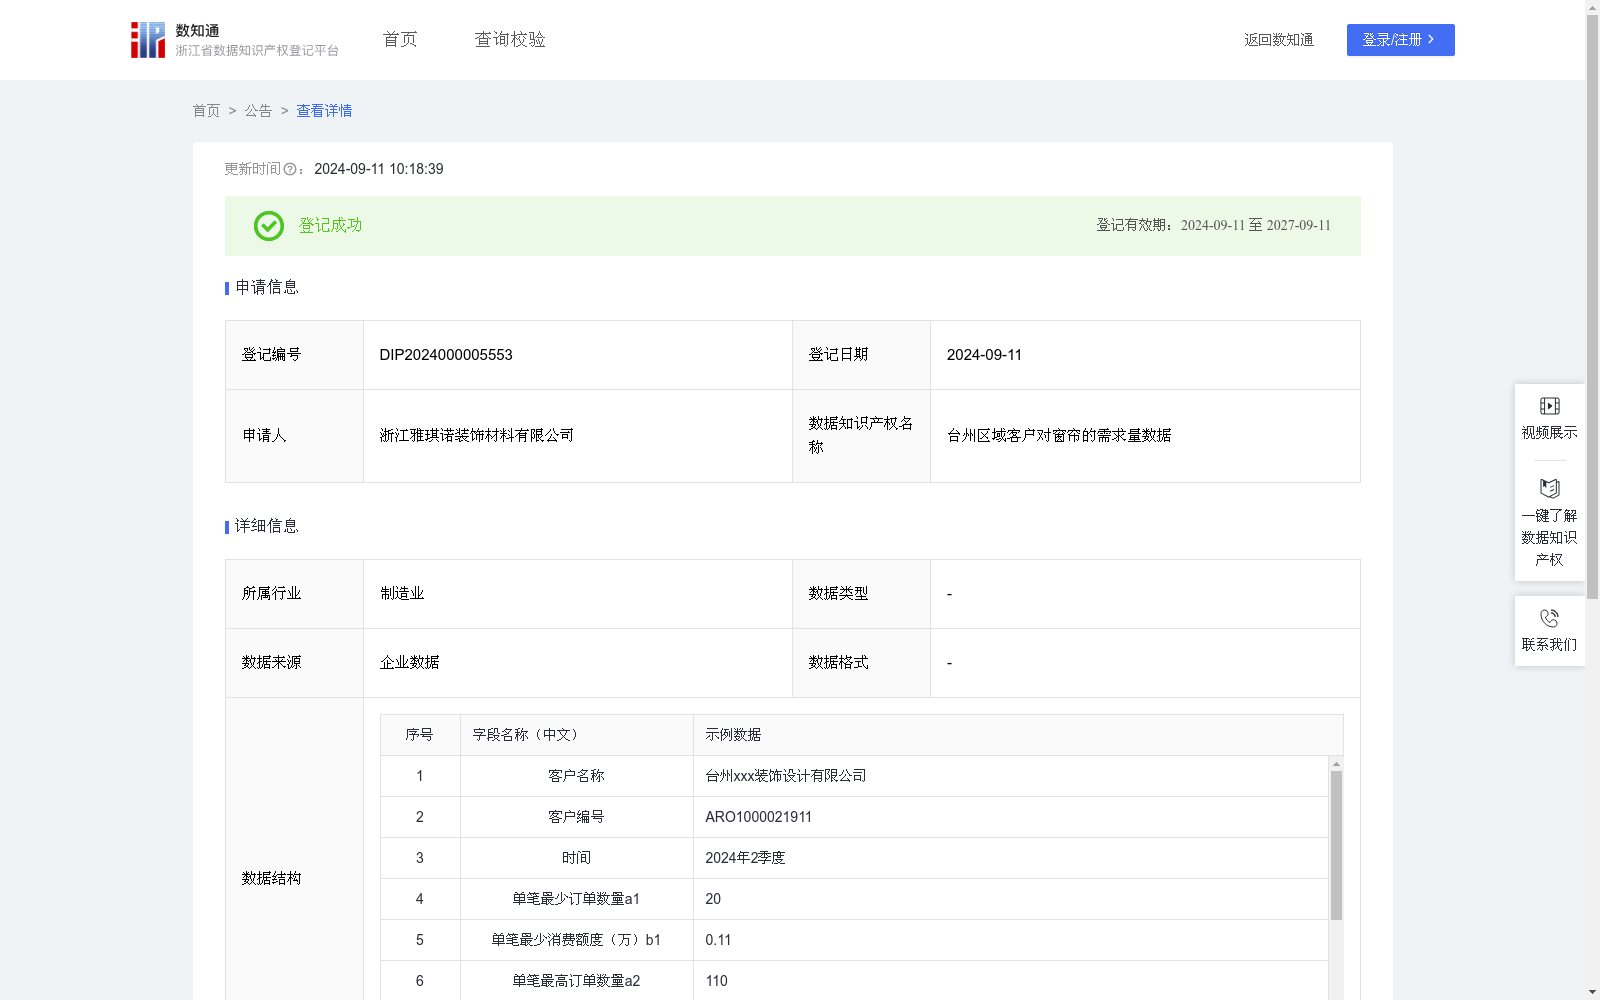Go to 公告 in the breadcrumb

(x=258, y=111)
